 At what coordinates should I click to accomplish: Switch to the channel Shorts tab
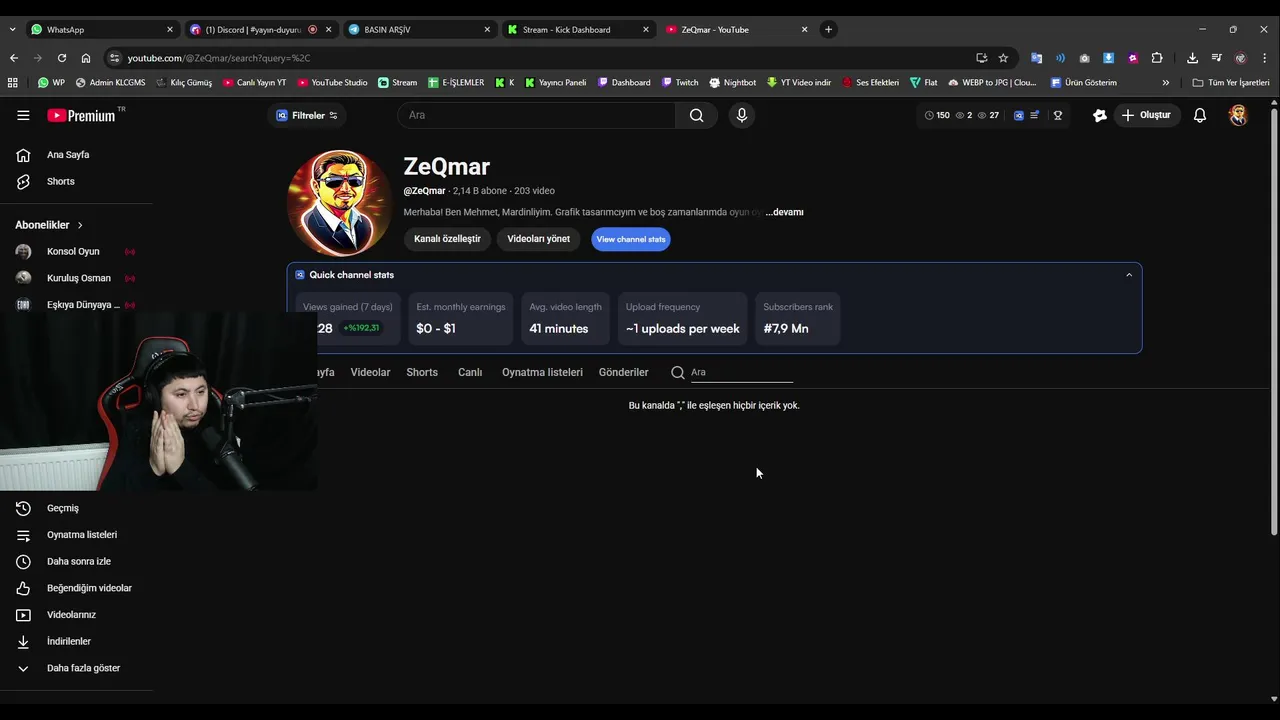tap(422, 372)
